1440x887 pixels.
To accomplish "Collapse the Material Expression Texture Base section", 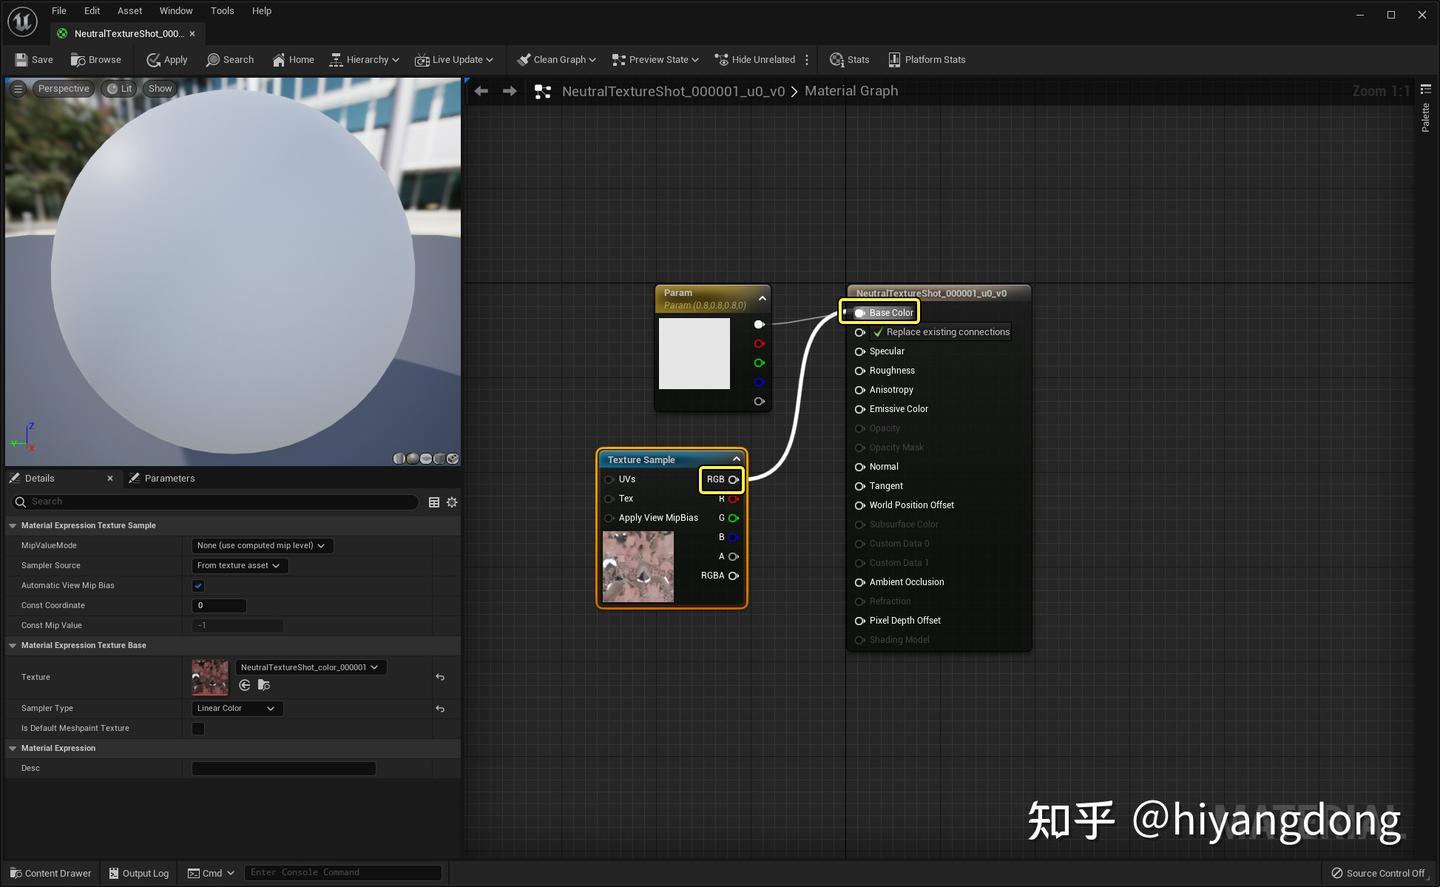I will click(13, 646).
